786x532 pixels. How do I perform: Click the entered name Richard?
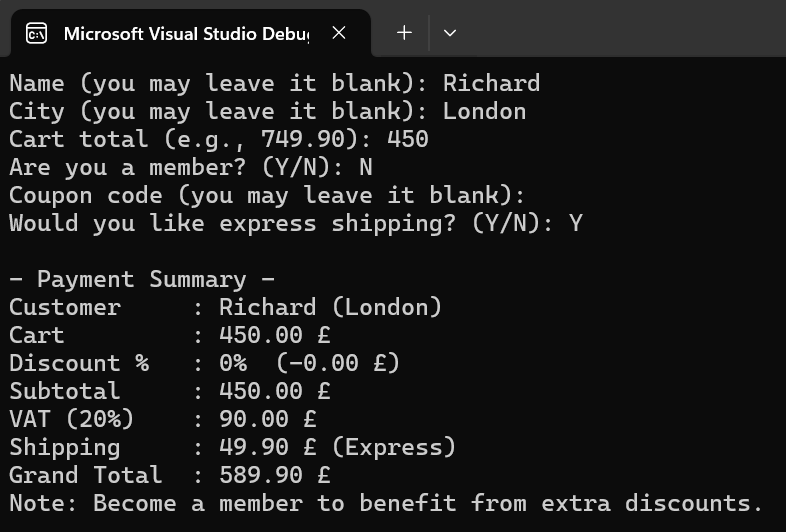pyautogui.click(x=491, y=83)
